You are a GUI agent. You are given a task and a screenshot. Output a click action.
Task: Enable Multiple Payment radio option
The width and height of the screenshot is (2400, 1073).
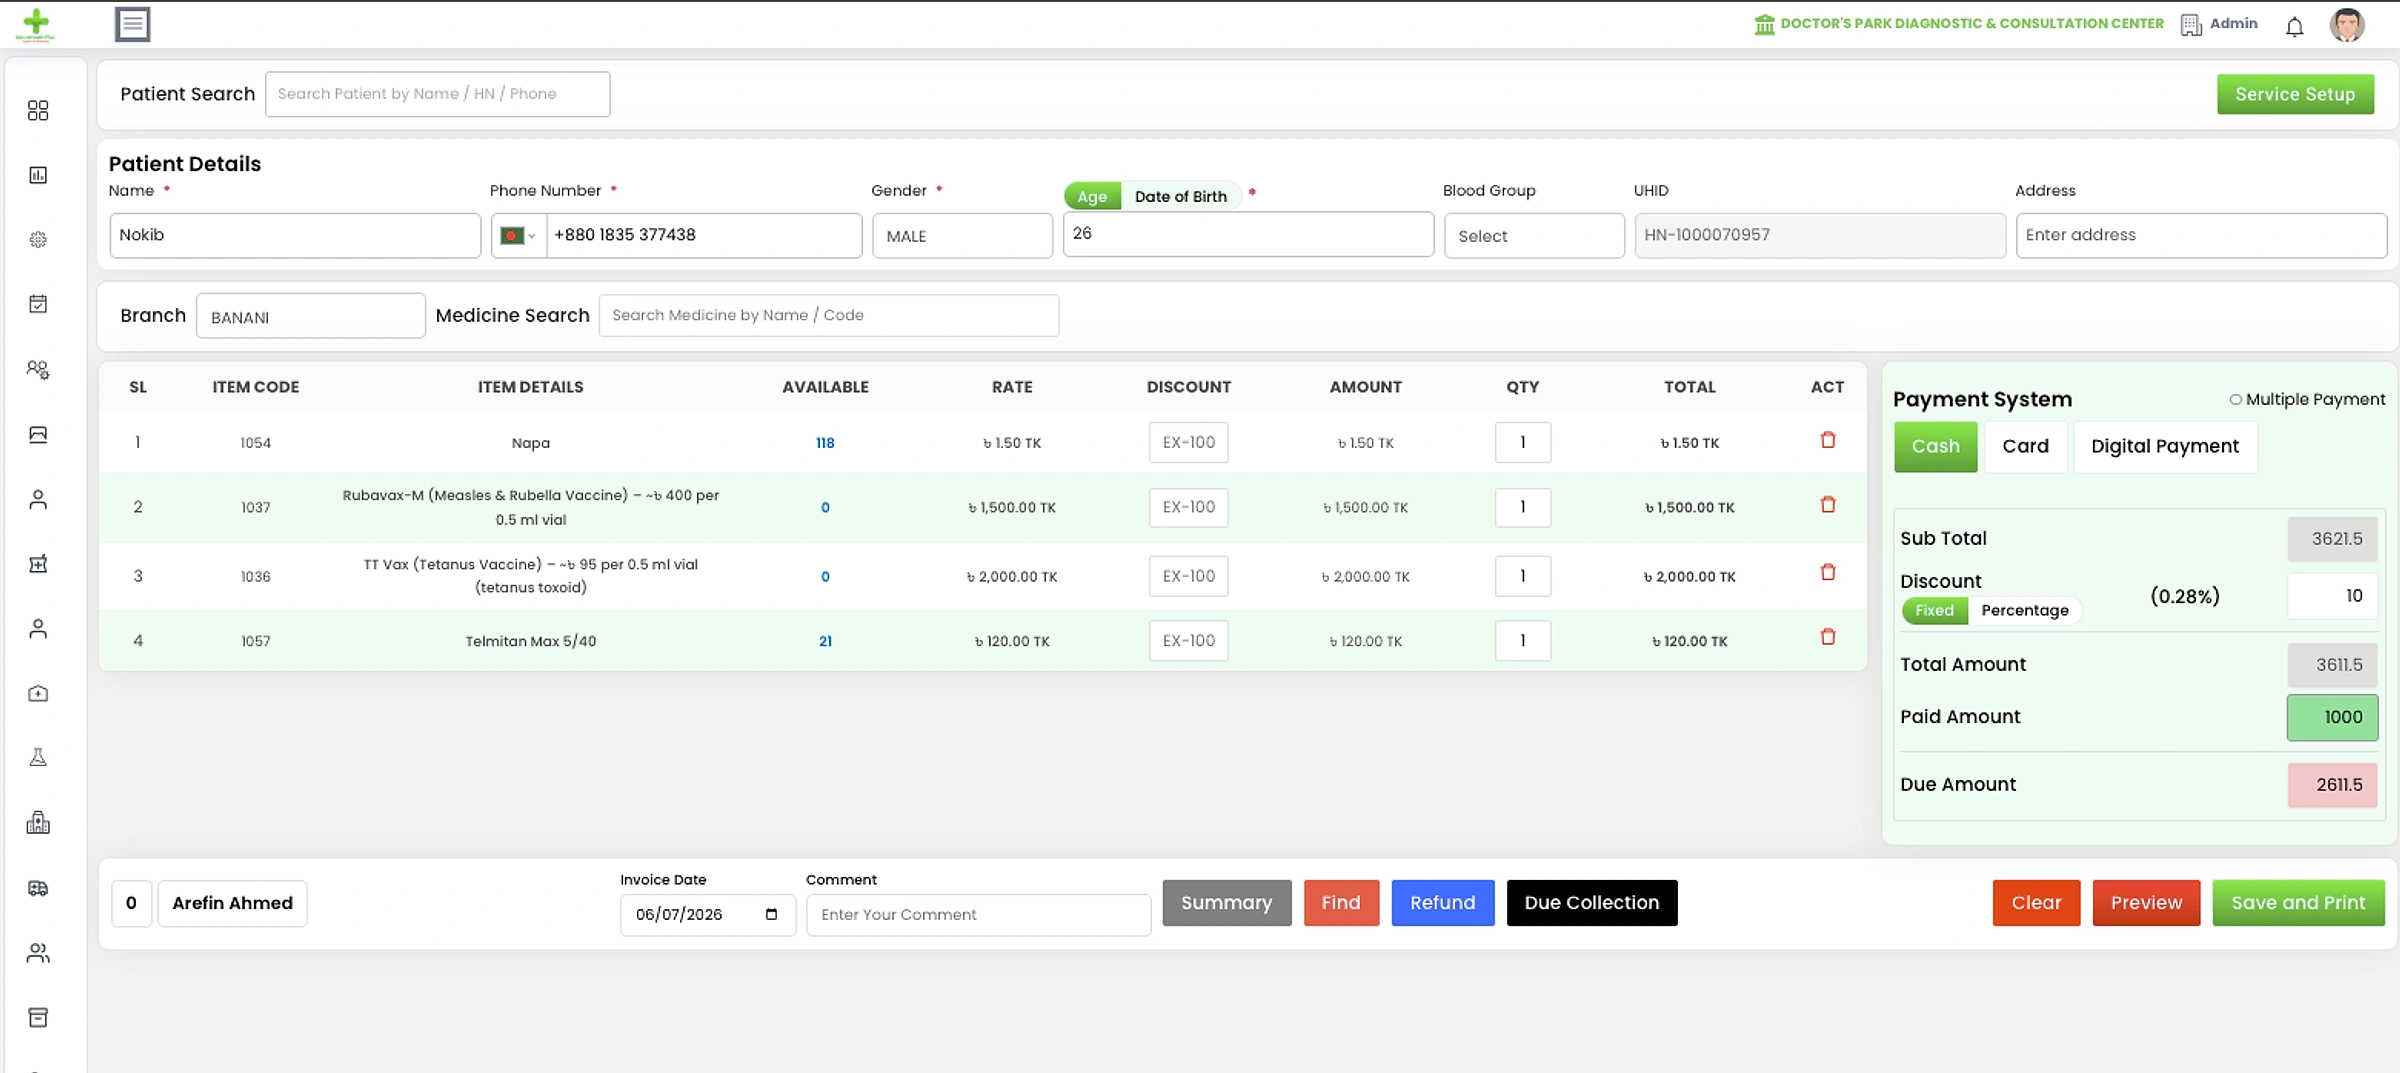pyautogui.click(x=2235, y=399)
